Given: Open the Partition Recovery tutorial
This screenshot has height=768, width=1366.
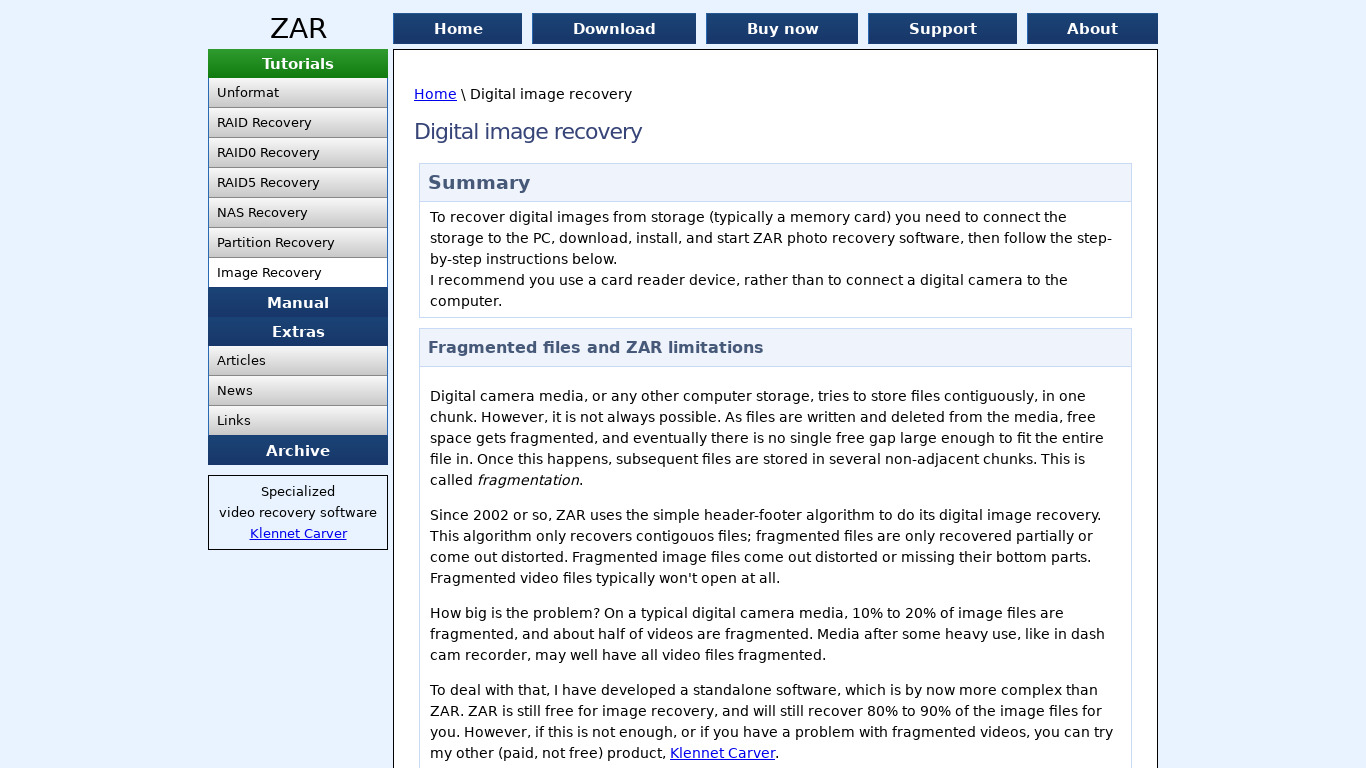Looking at the screenshot, I should point(298,243).
